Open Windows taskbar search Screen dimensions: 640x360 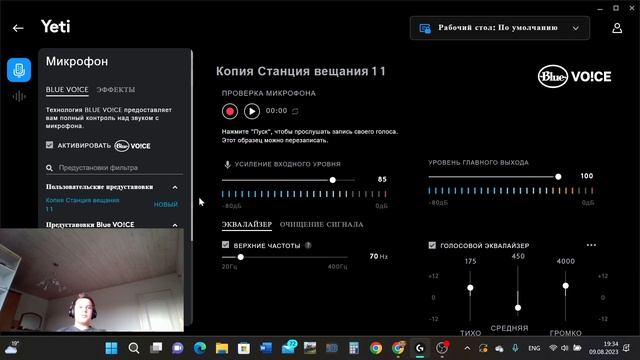(133, 348)
